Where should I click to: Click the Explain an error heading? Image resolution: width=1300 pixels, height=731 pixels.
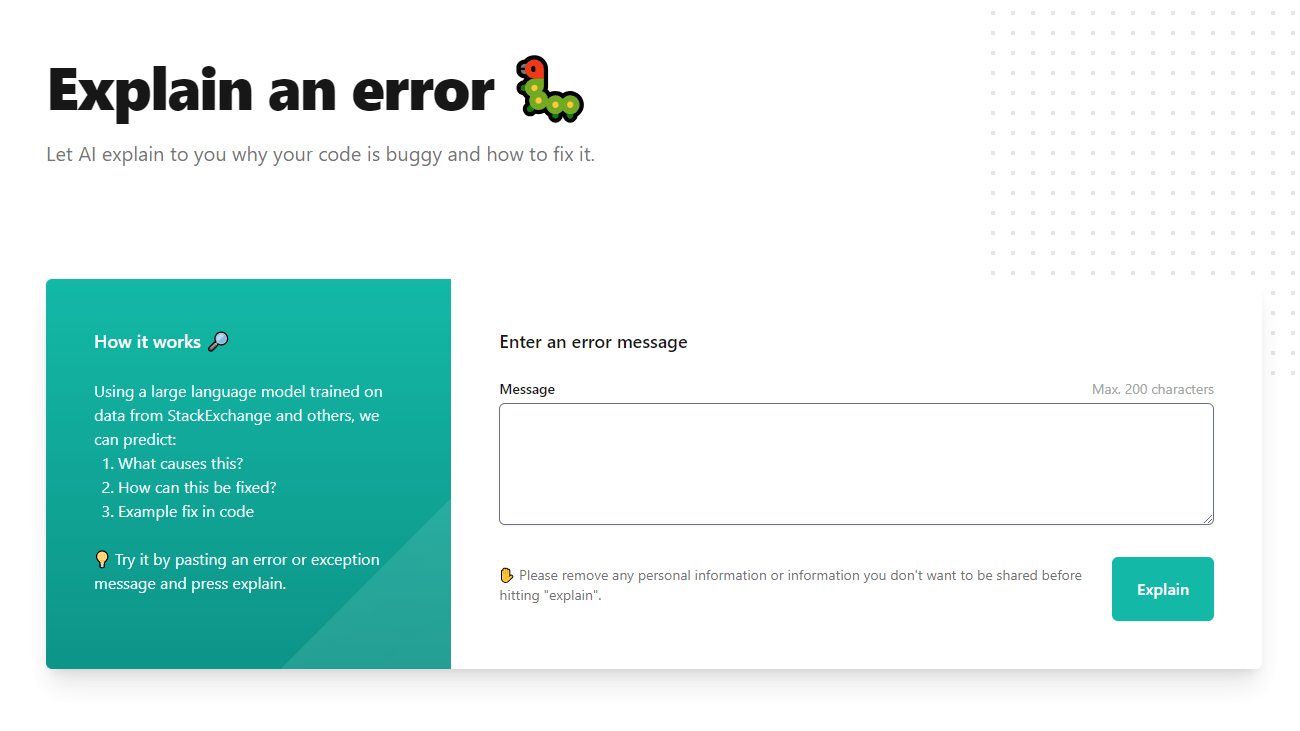[271, 90]
